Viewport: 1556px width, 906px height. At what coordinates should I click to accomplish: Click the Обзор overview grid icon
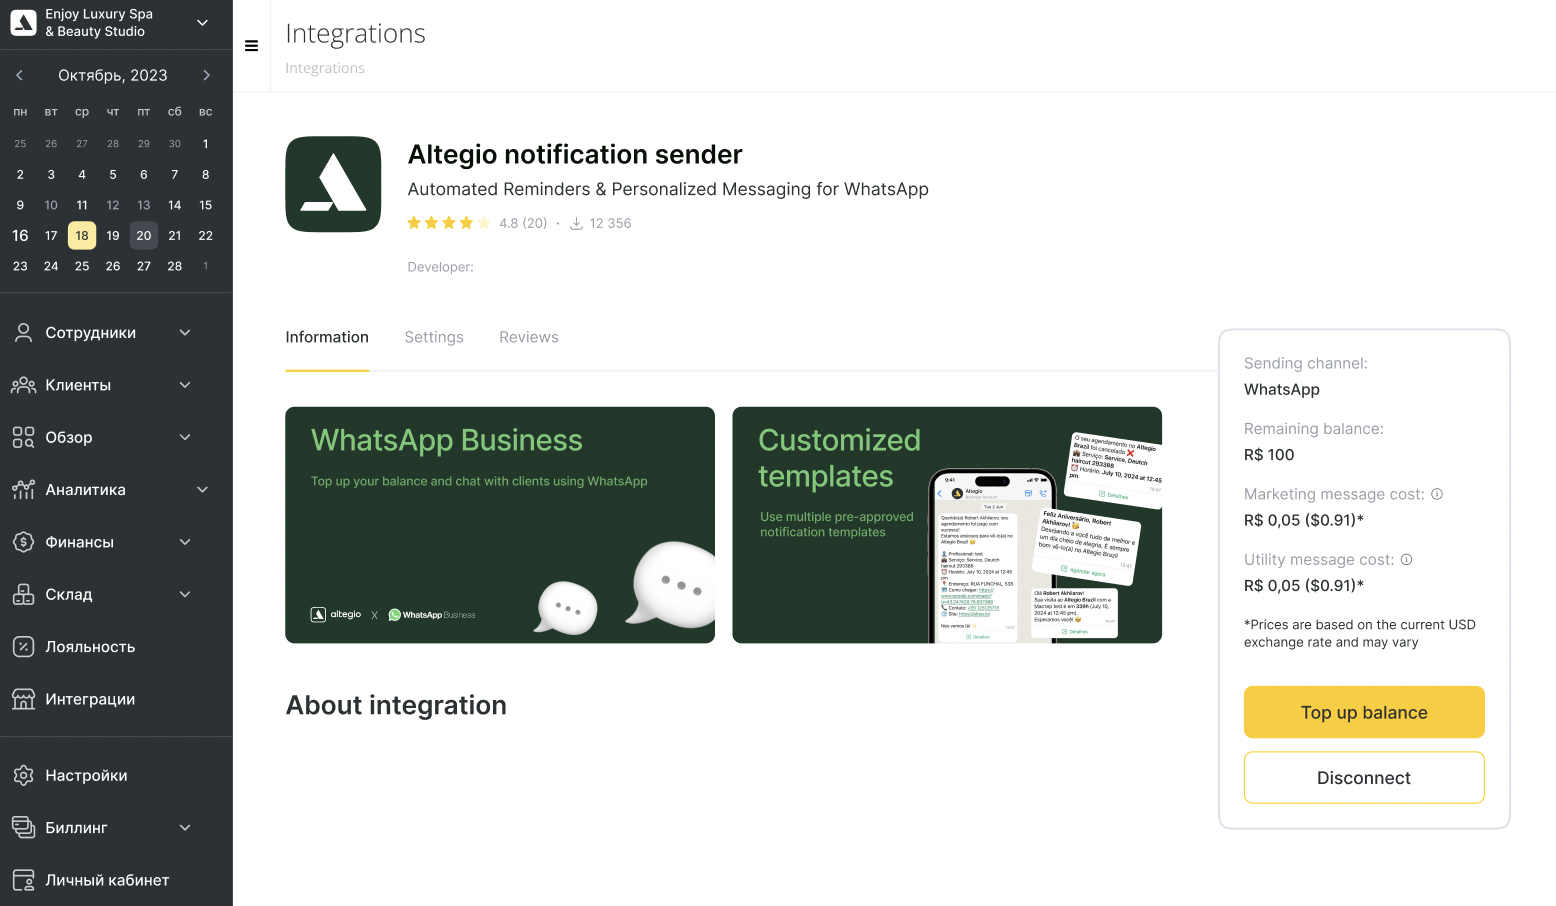(x=23, y=437)
